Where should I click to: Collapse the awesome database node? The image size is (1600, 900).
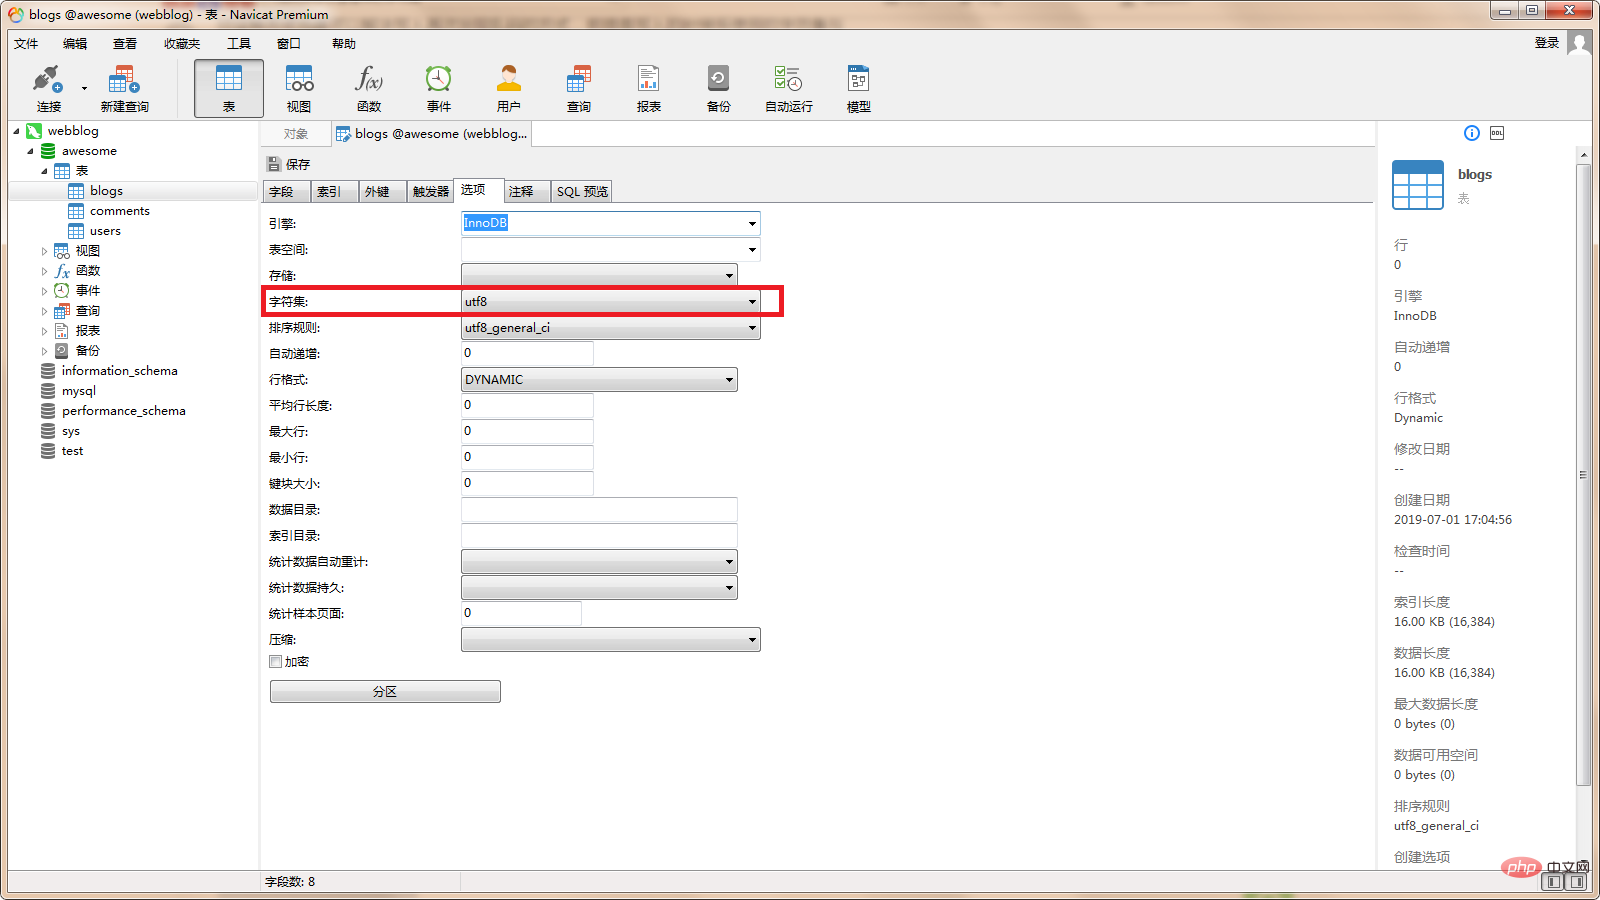coord(30,151)
